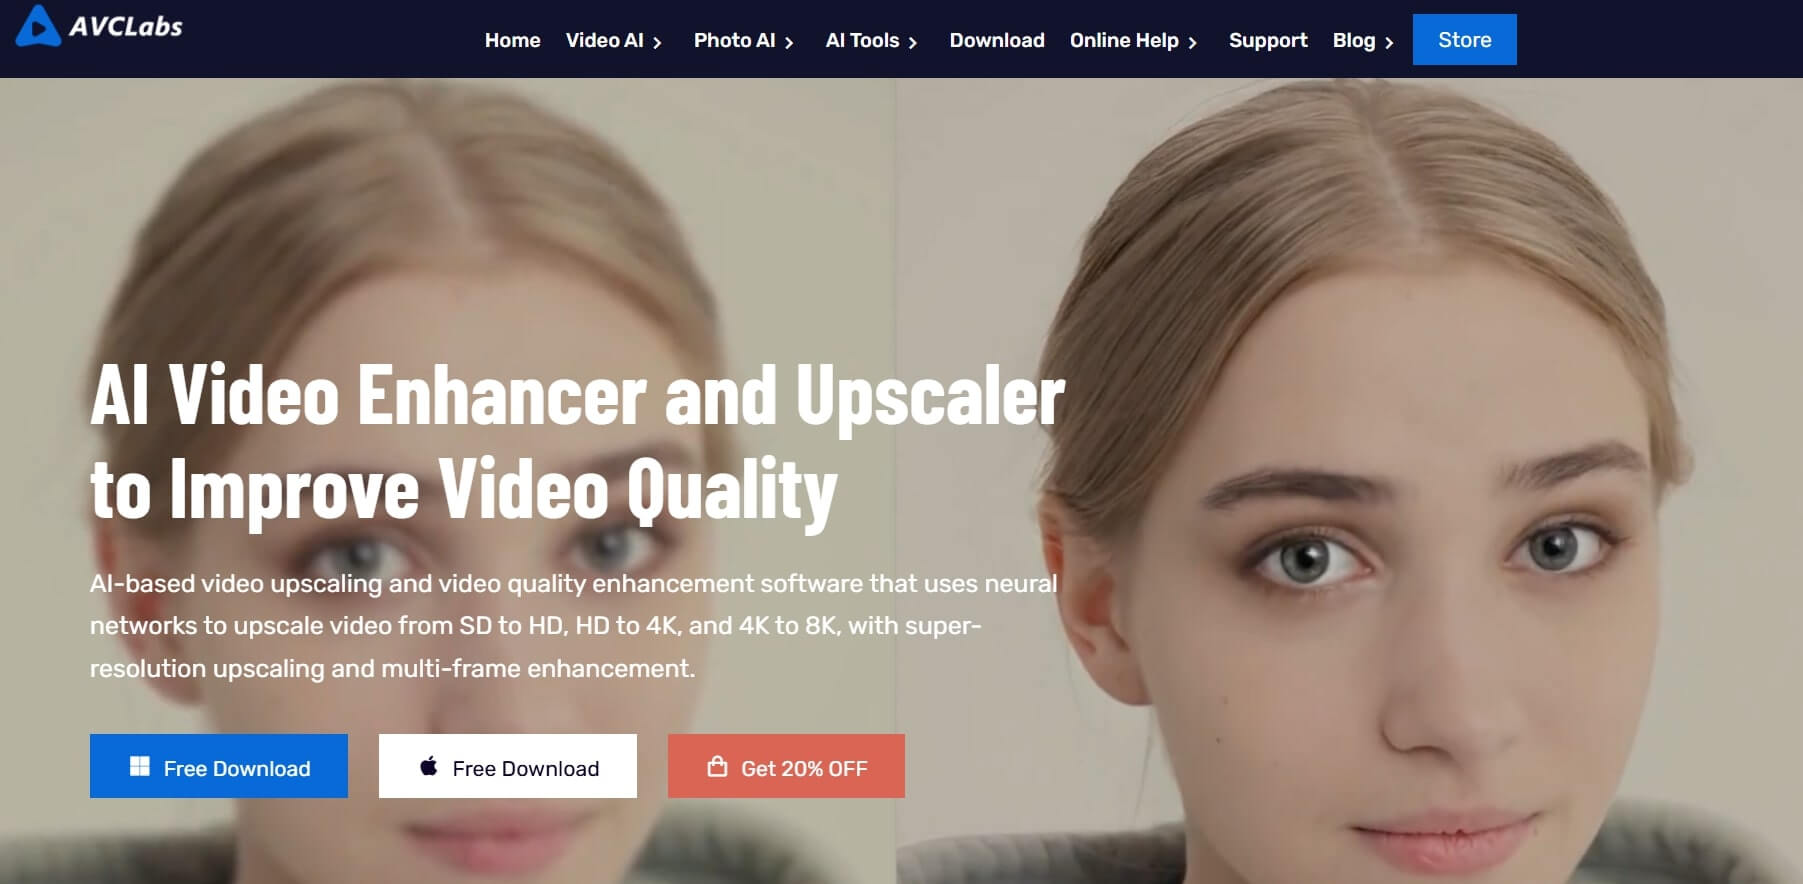Click the AVCLabs triangle logo icon
This screenshot has width=1803, height=884.
point(38,27)
